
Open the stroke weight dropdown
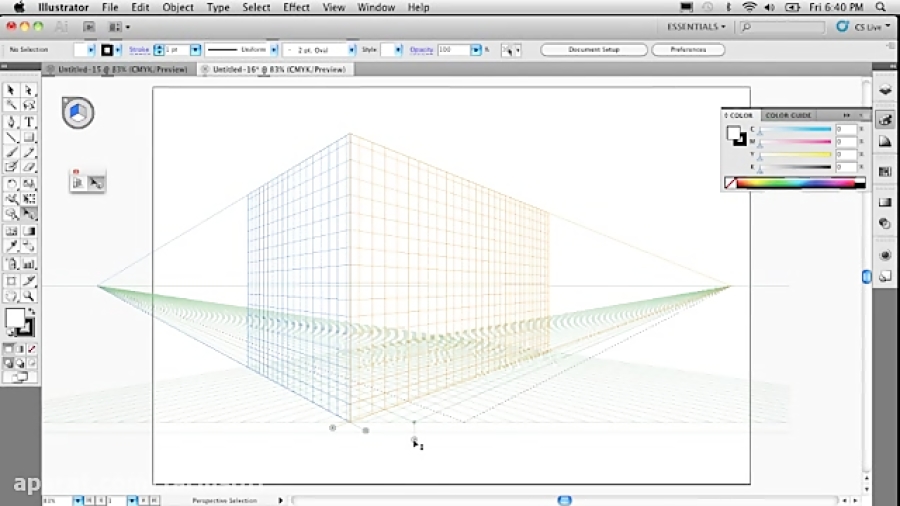click(x=196, y=50)
